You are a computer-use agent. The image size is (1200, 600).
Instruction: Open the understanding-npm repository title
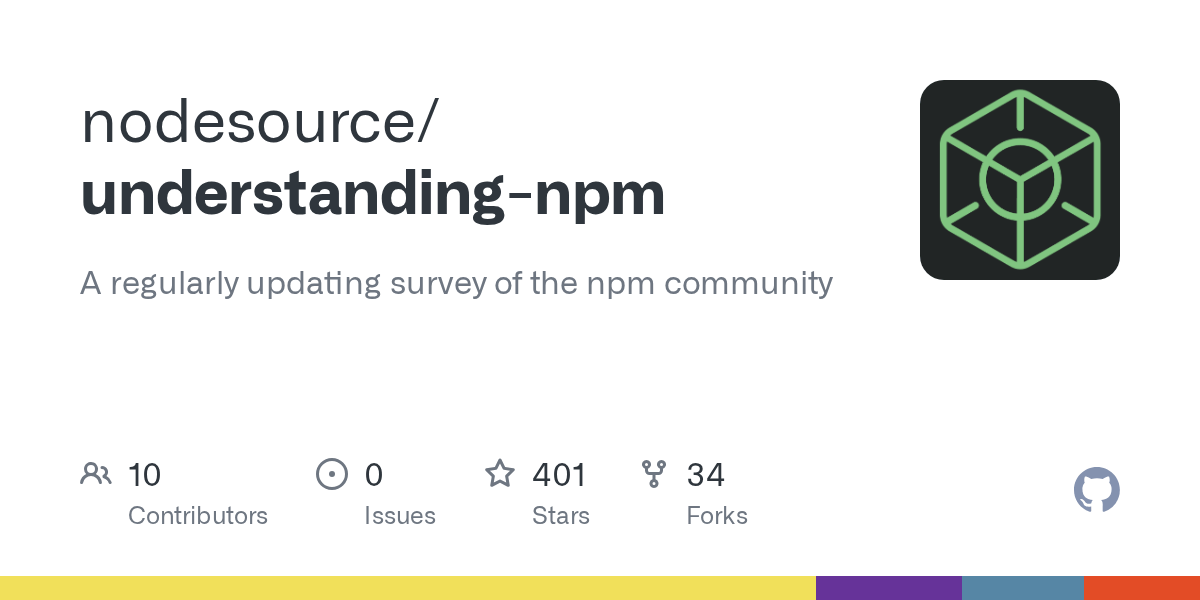click(x=373, y=194)
